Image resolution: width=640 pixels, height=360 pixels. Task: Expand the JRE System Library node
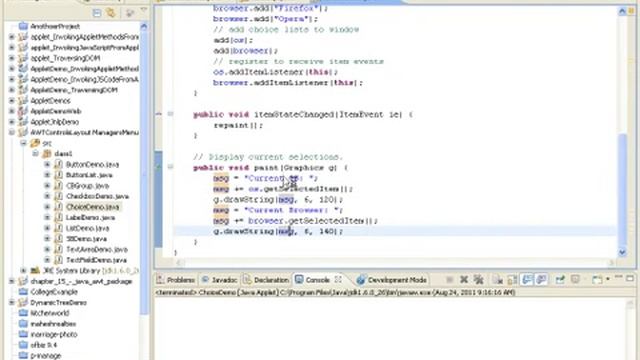[x=23, y=270]
